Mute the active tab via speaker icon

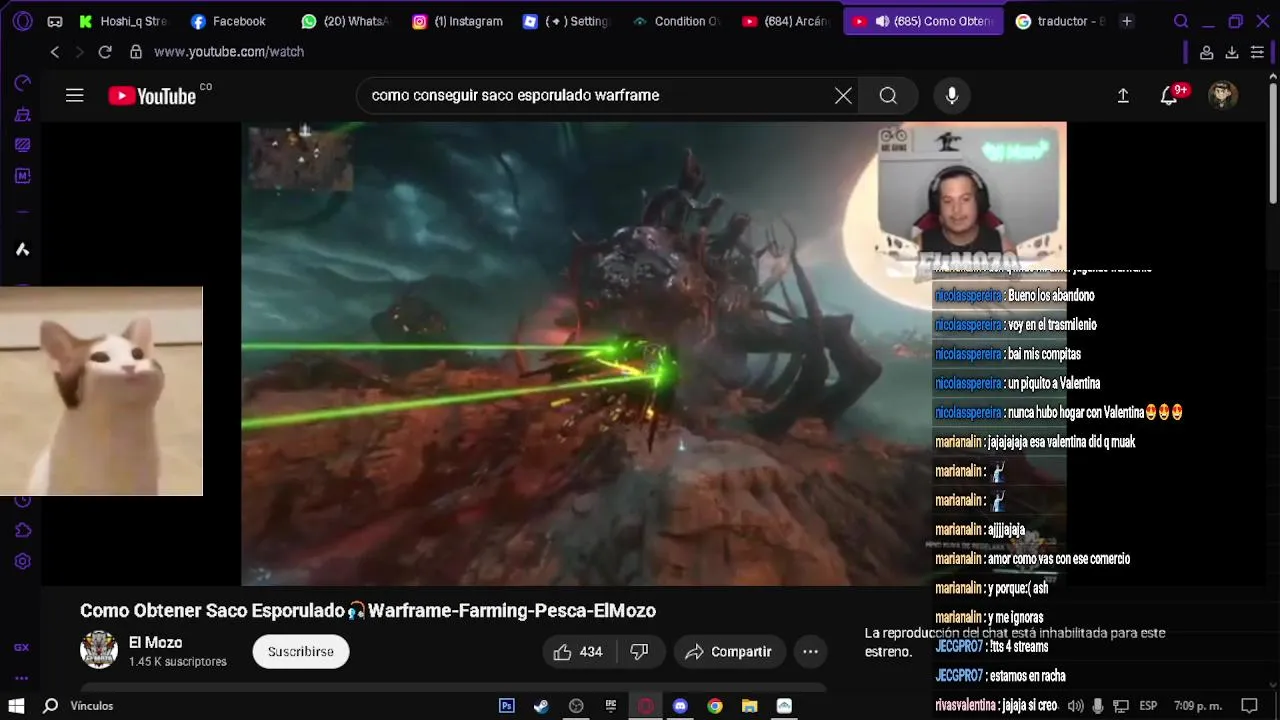(x=882, y=21)
